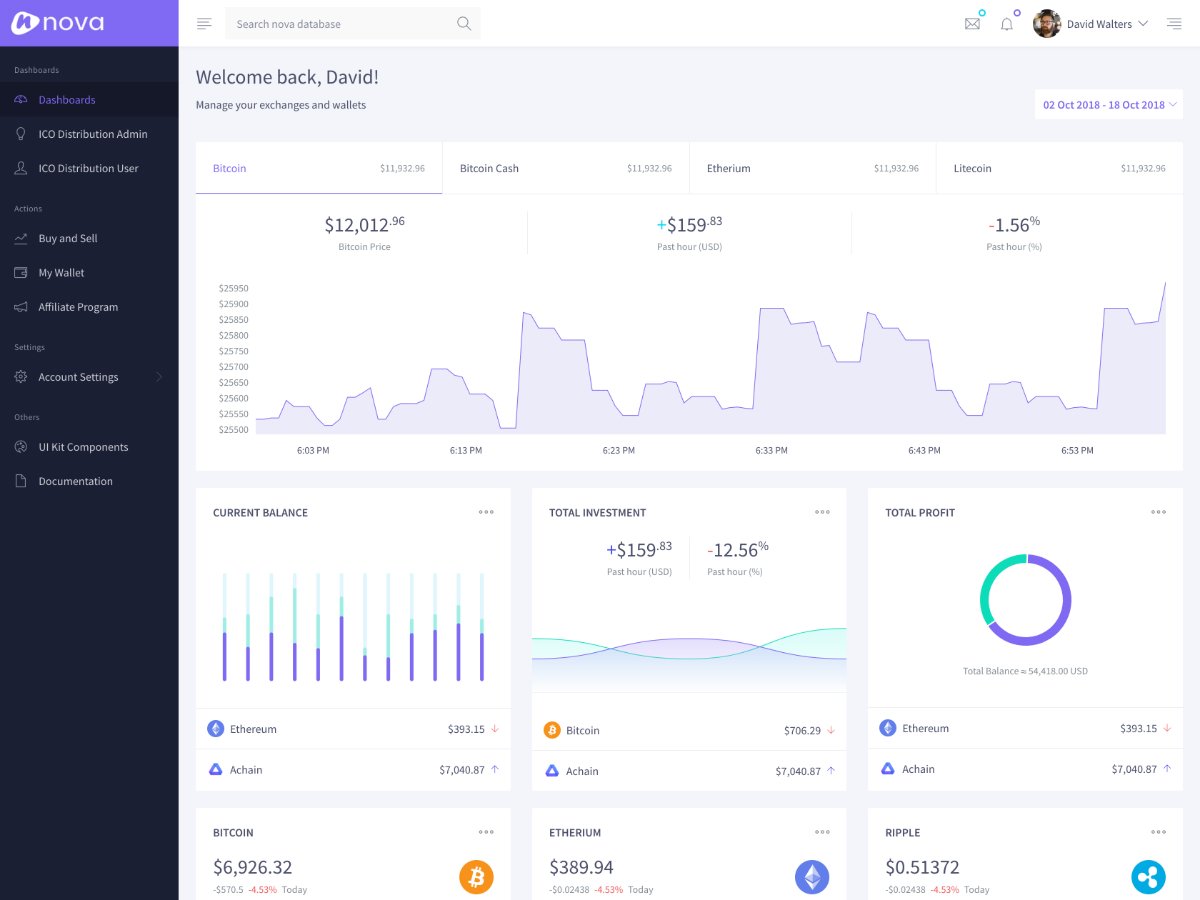Click the nova logo
The height and width of the screenshot is (900, 1200).
pyautogui.click(x=58, y=23)
